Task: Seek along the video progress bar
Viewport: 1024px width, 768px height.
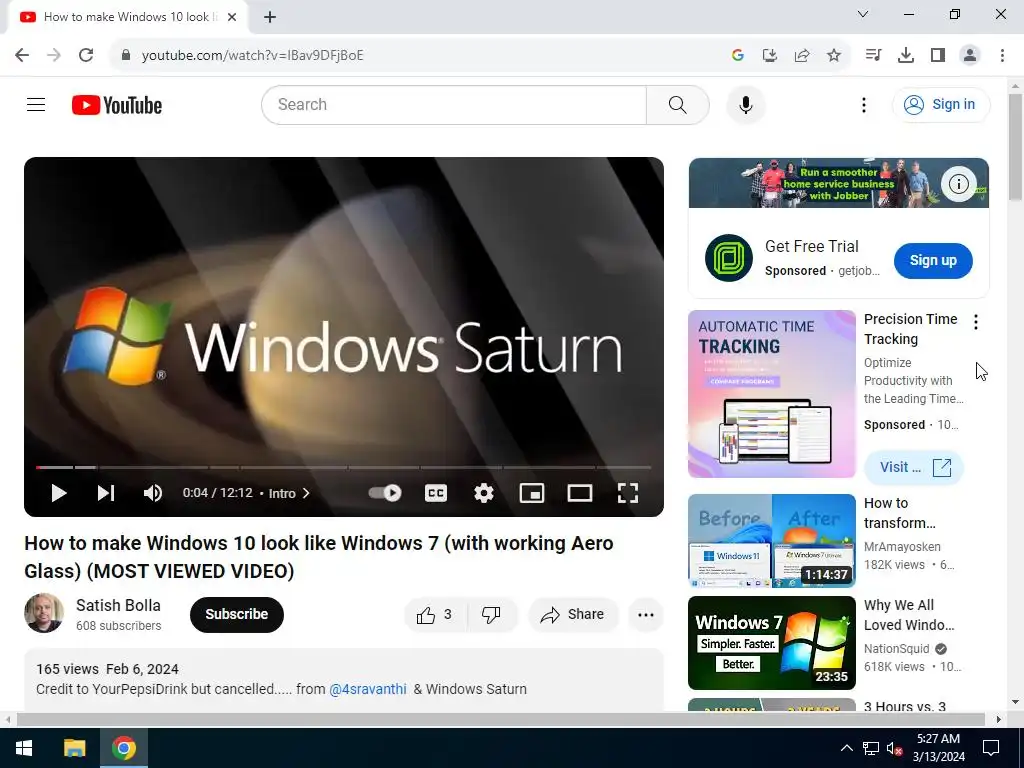Action: click(344, 468)
